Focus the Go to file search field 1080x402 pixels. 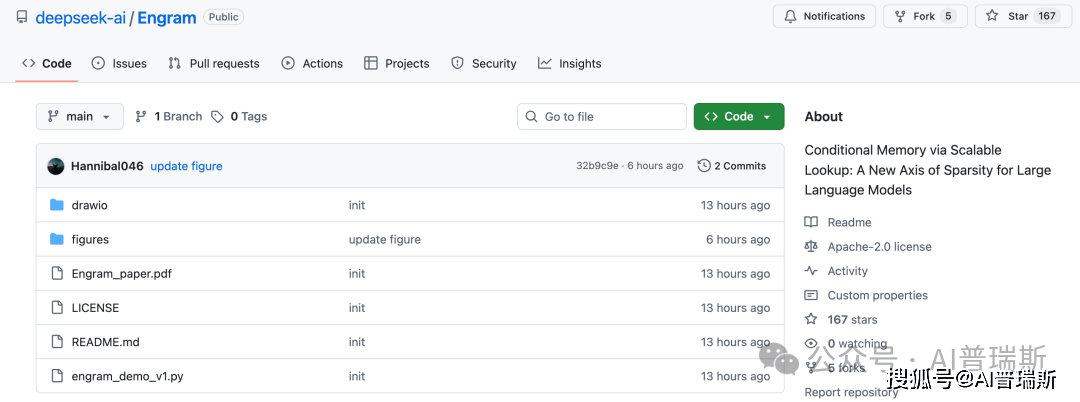point(602,116)
